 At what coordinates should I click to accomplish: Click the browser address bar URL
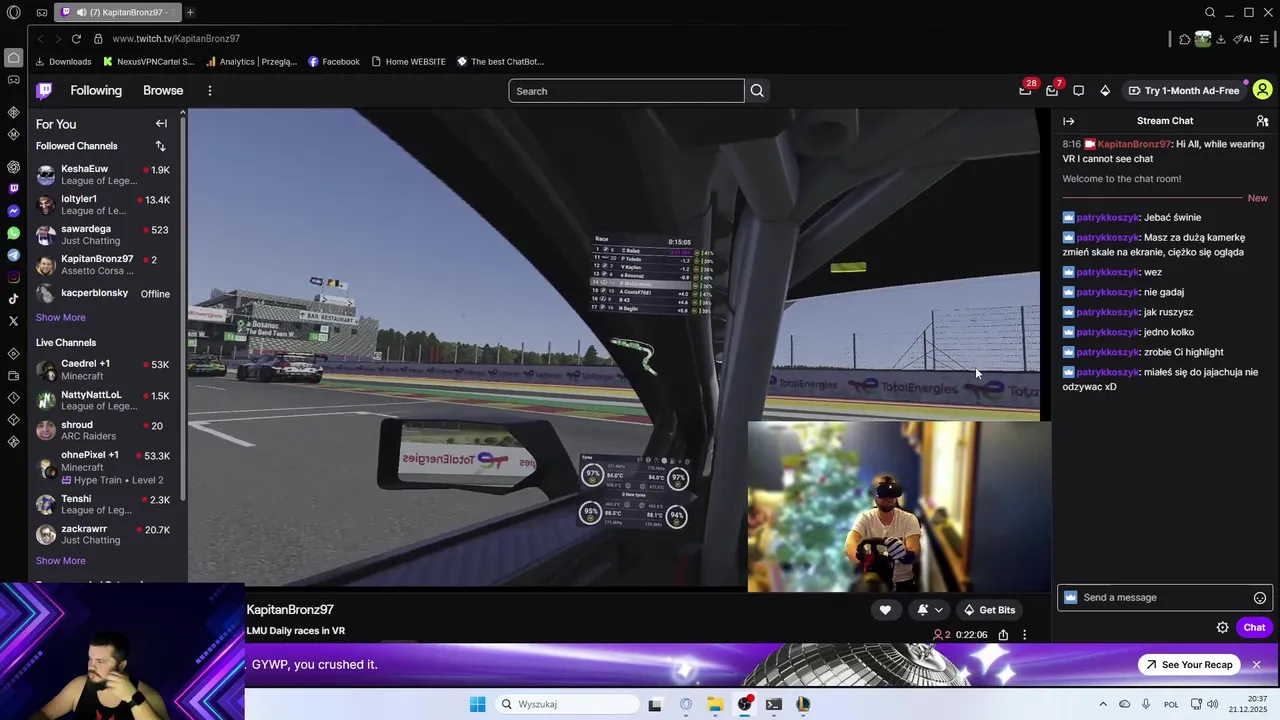[176, 39]
